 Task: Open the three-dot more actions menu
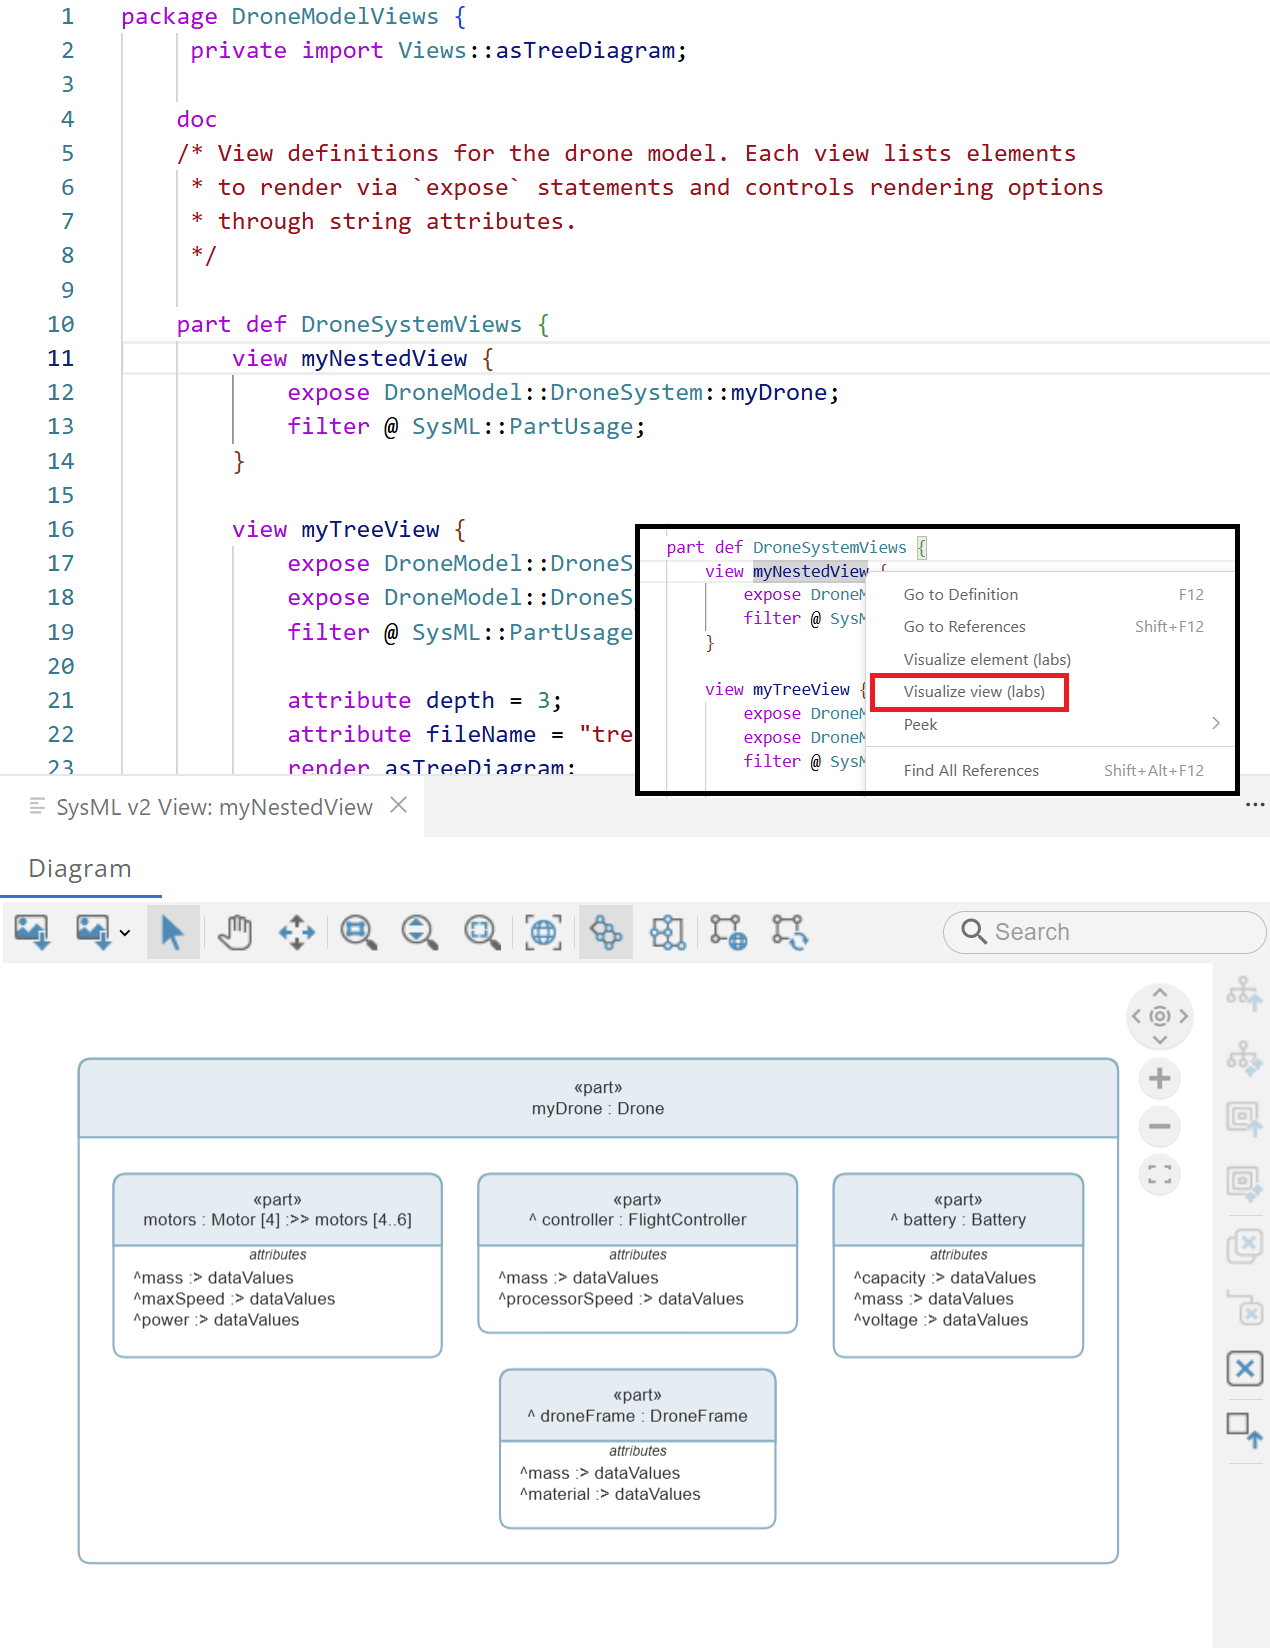click(x=1254, y=805)
